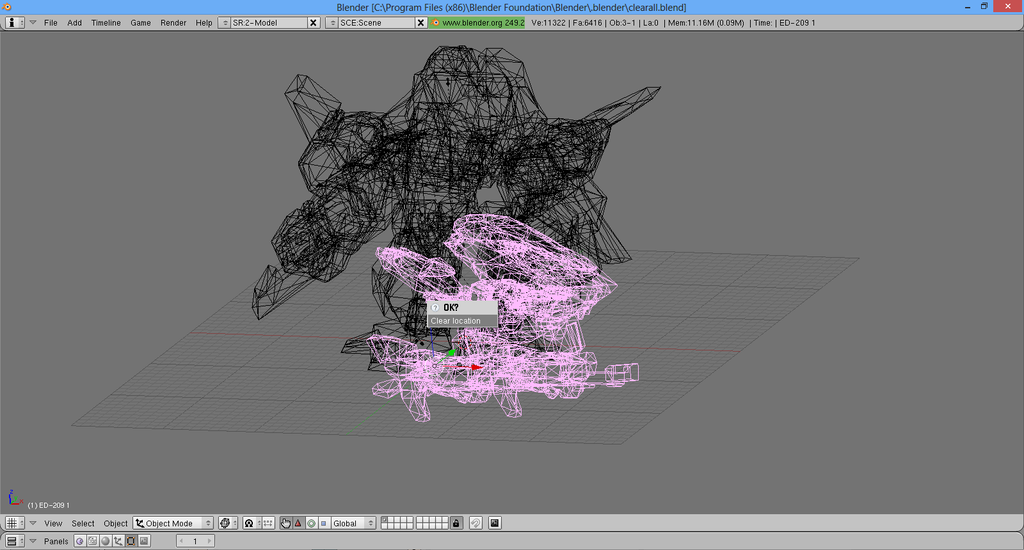
Task: Open the Object menu in 3D header
Action: click(116, 523)
